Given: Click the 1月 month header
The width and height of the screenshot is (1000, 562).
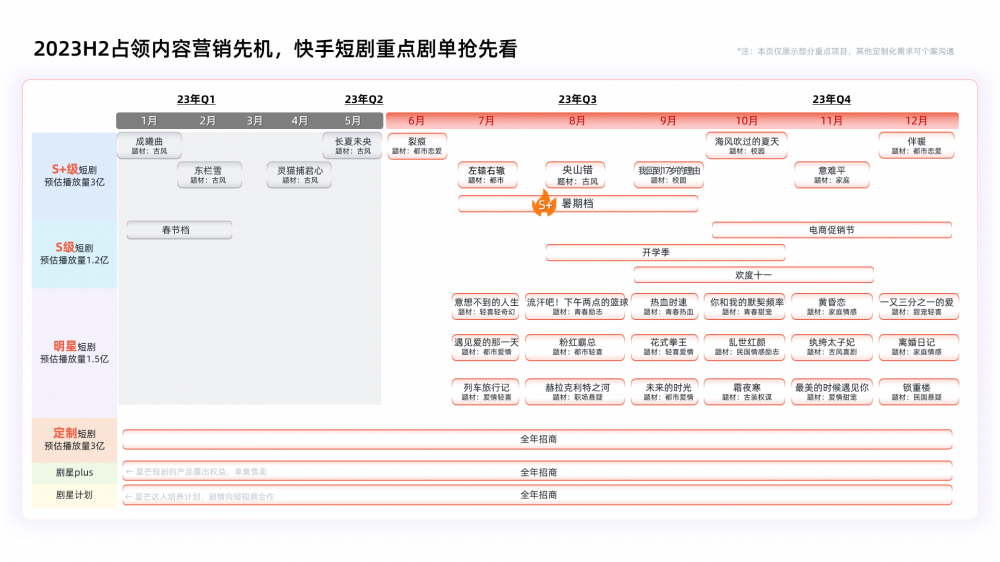Looking at the screenshot, I should tap(149, 121).
